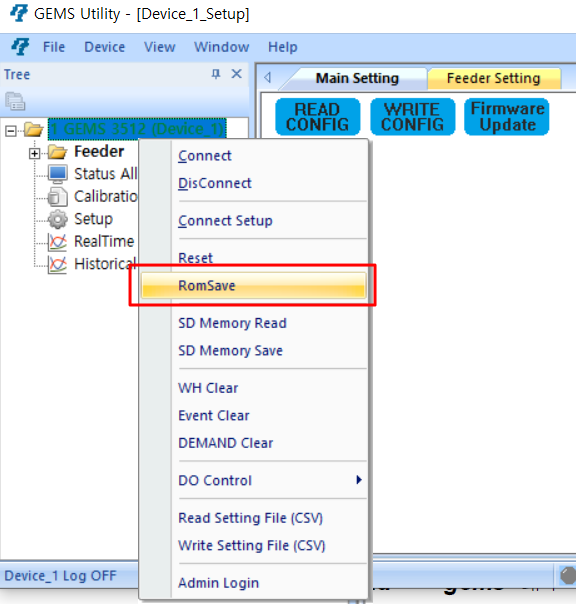
Task: Click the Status All monitor icon
Action: pos(58,174)
